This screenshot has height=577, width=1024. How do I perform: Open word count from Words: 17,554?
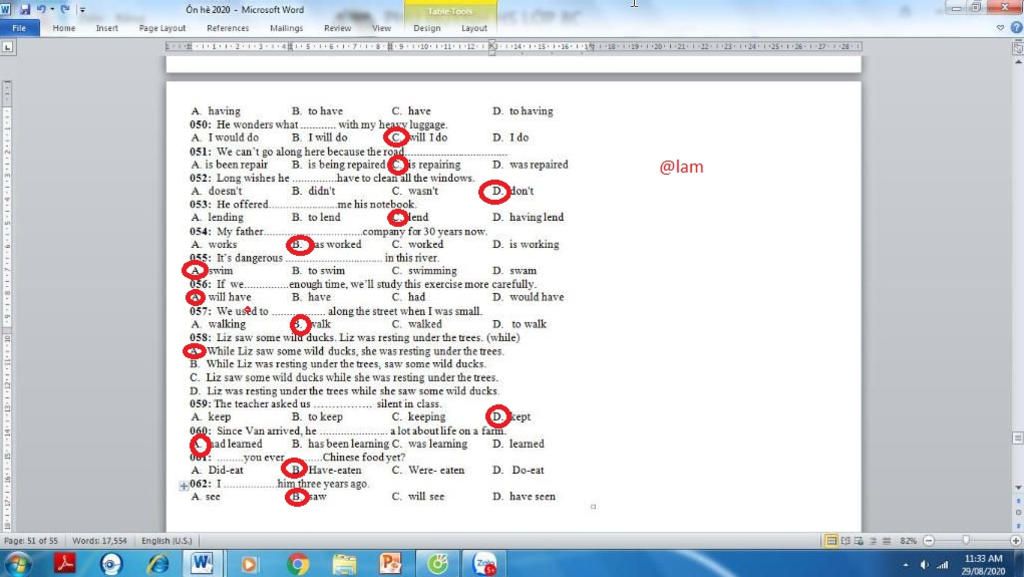pyautogui.click(x=99, y=541)
